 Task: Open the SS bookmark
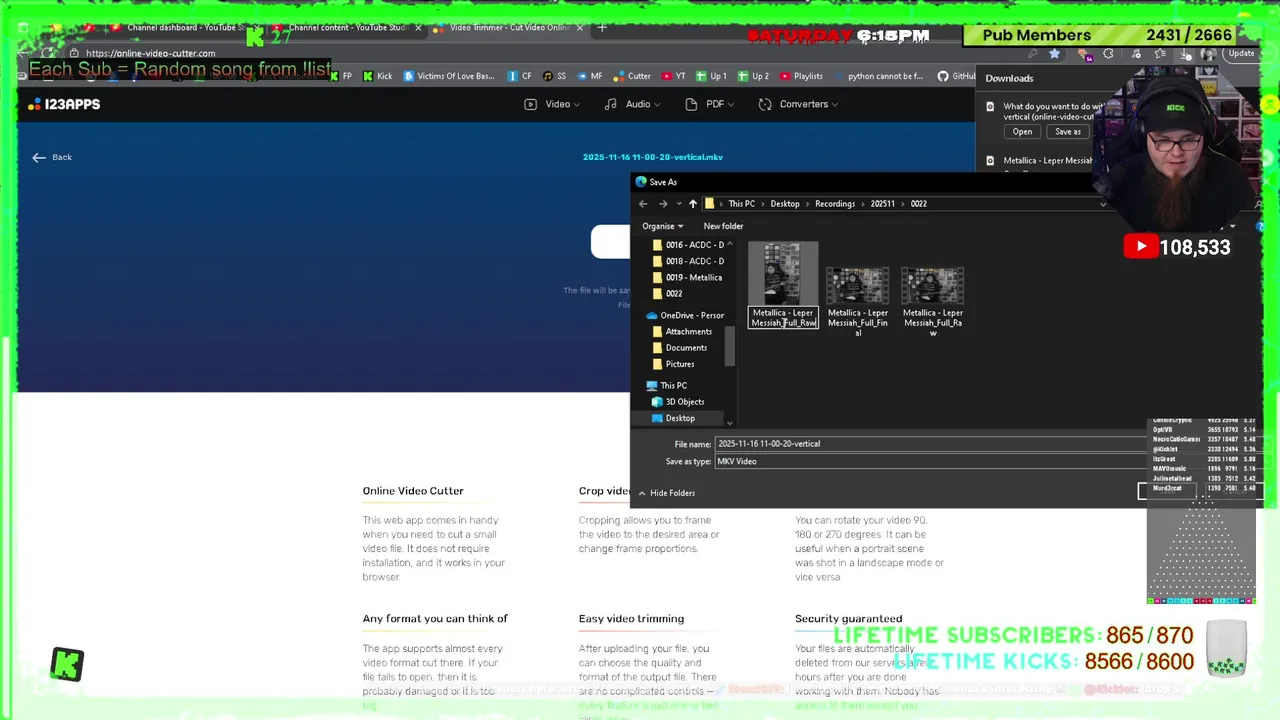554,76
